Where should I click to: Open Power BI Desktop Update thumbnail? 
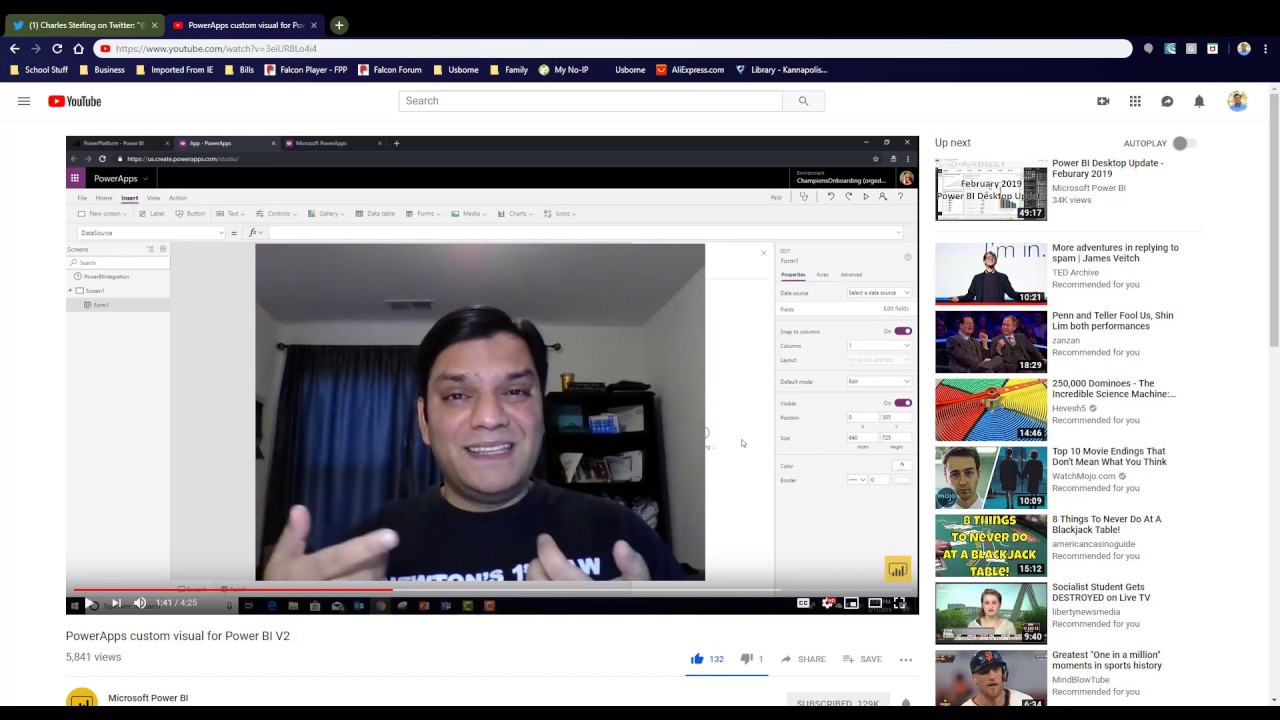991,190
